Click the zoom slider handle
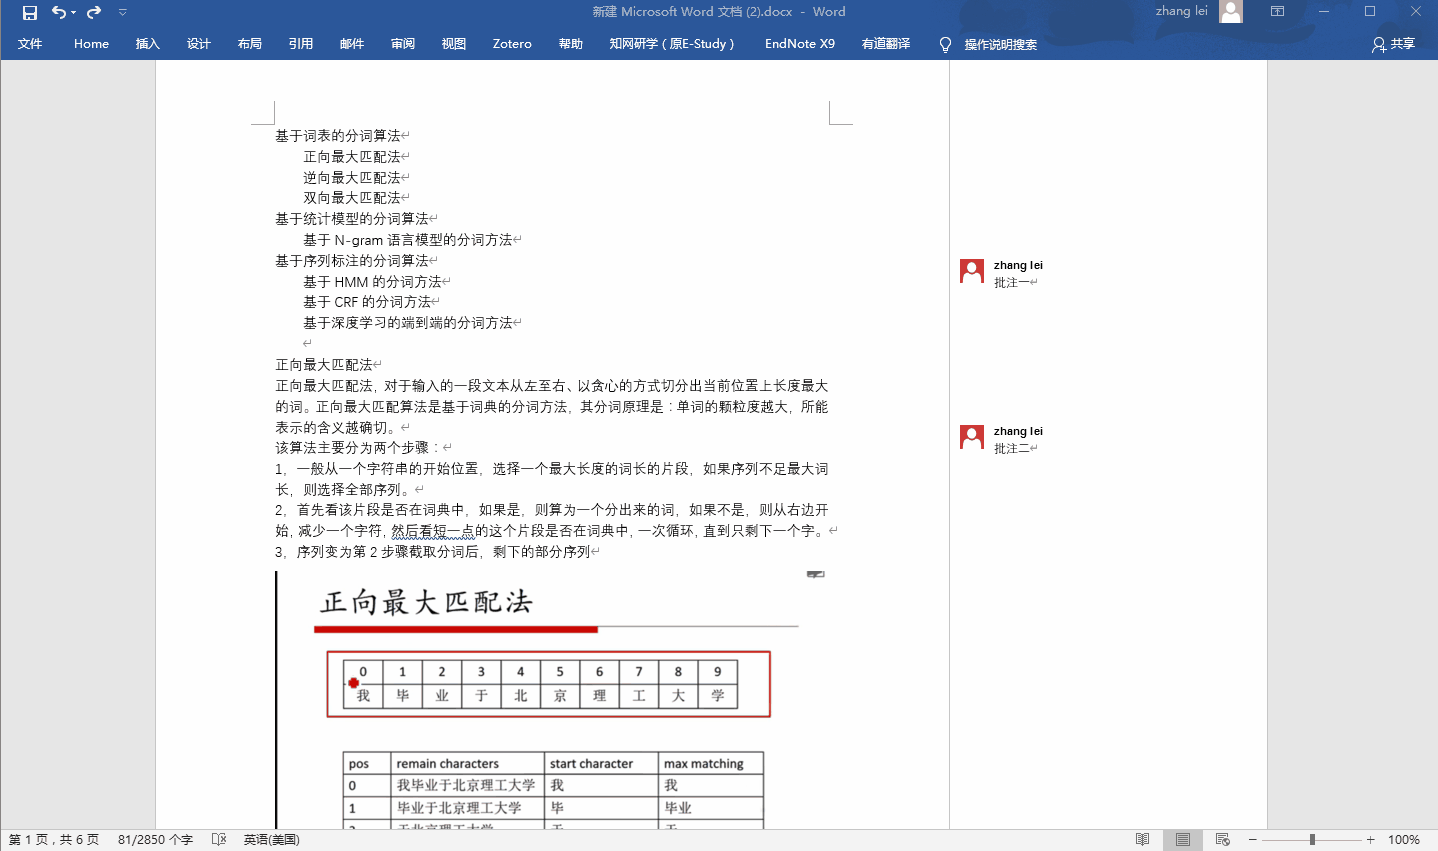 click(x=1312, y=840)
